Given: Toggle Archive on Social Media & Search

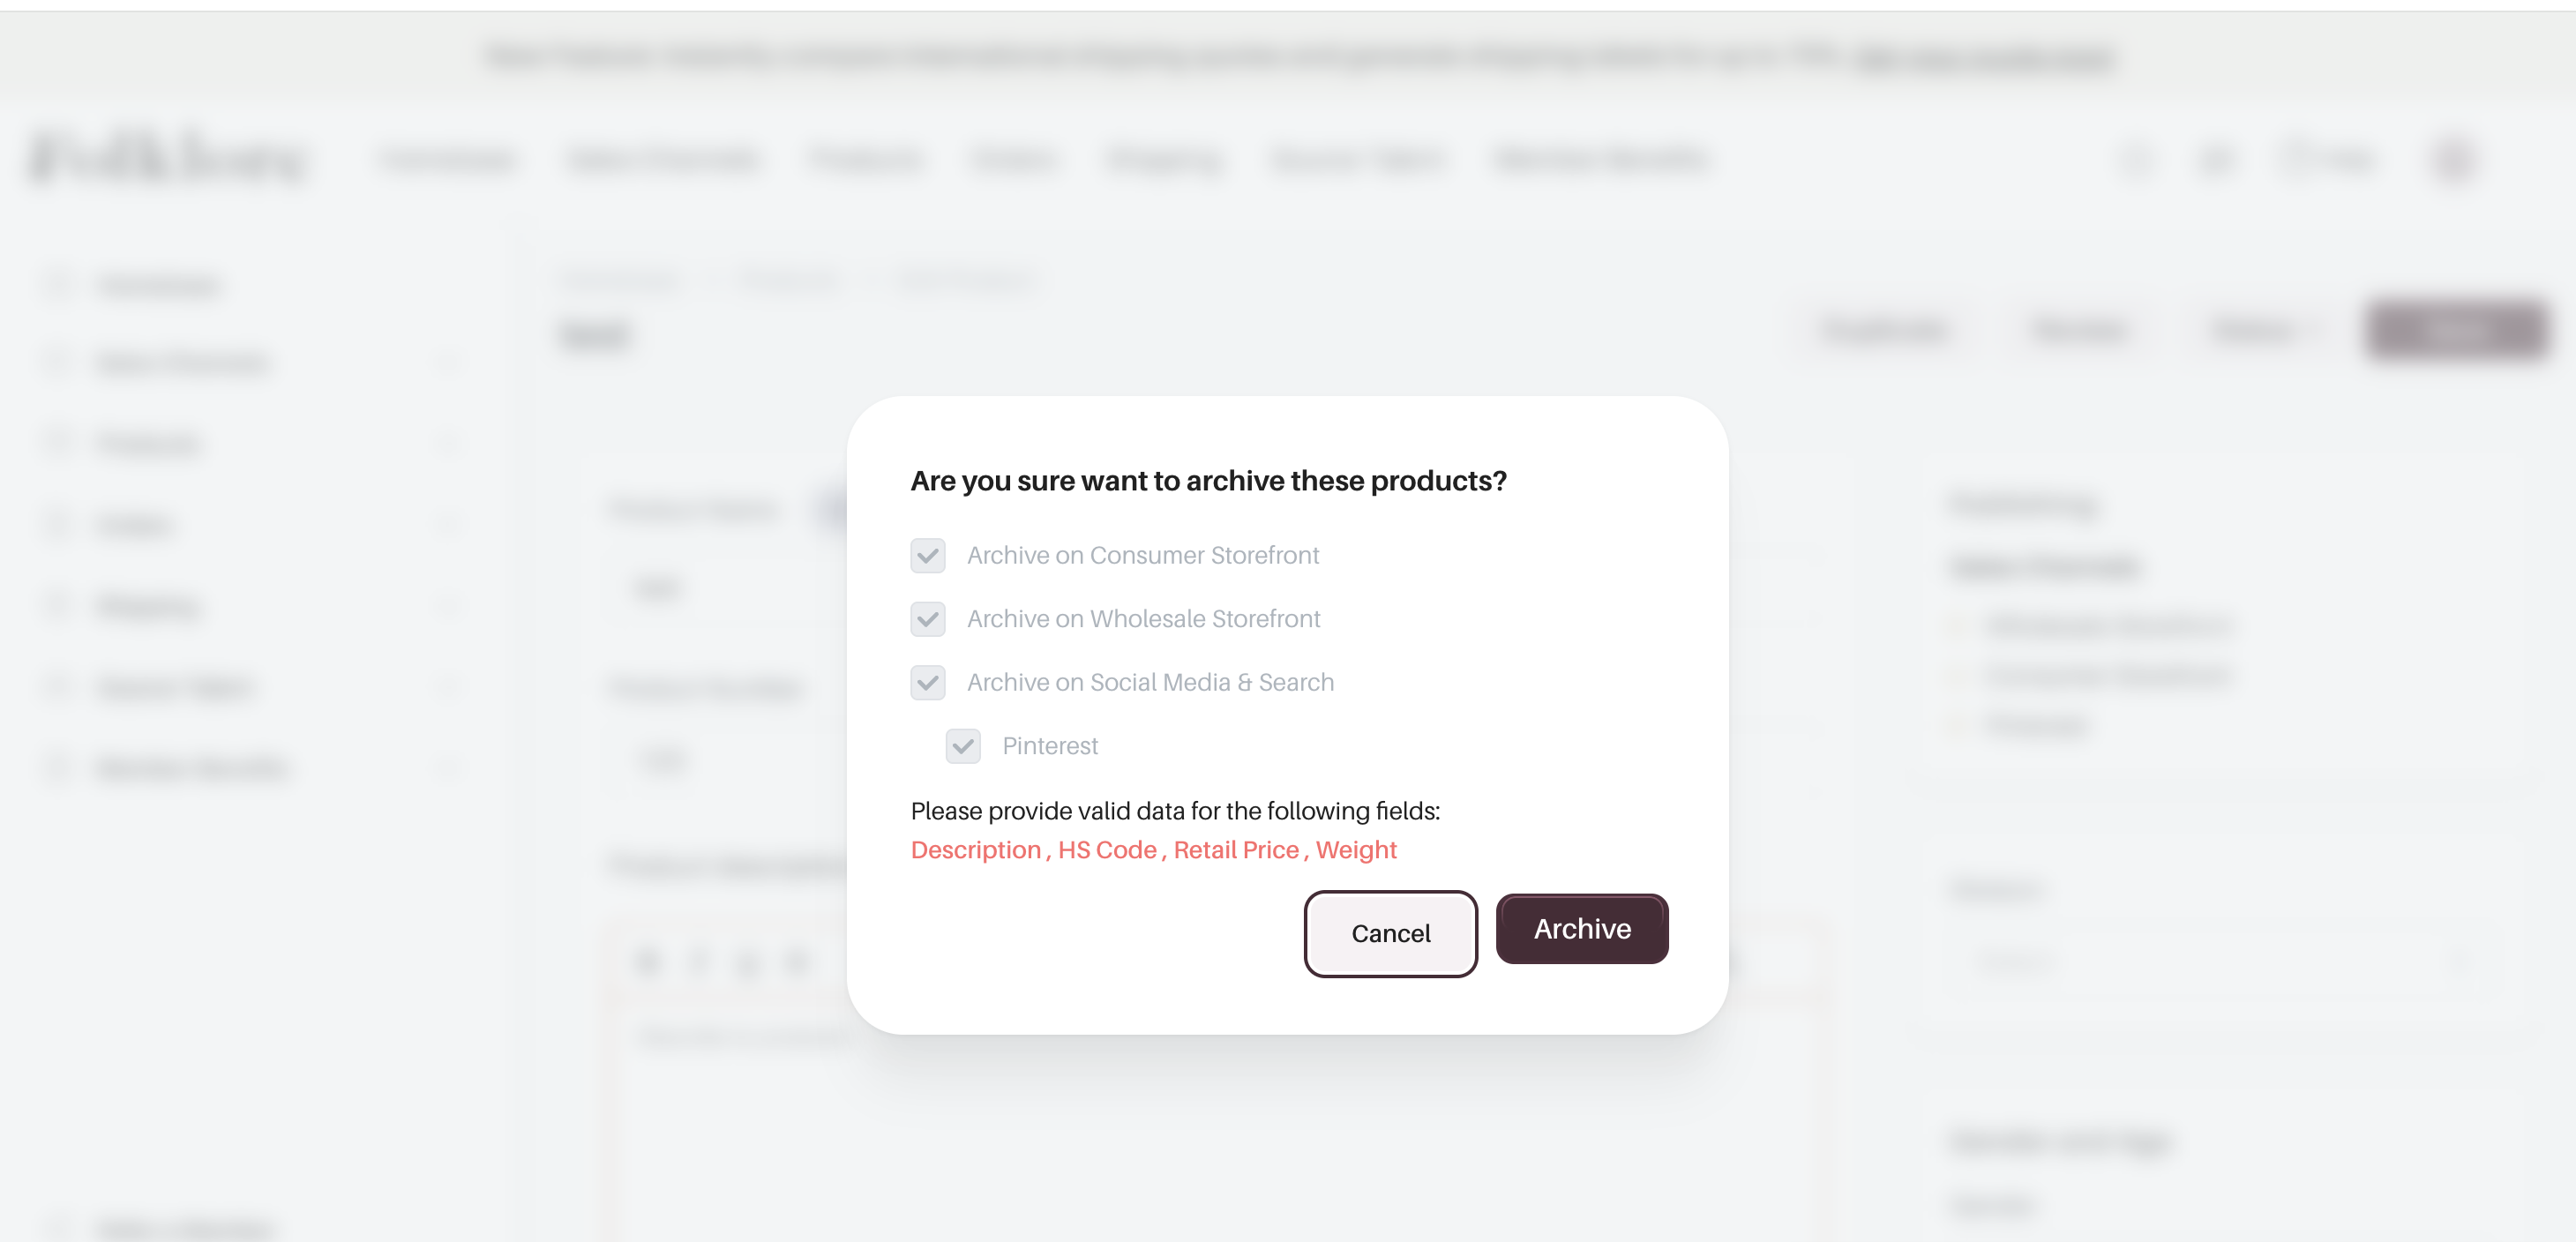Looking at the screenshot, I should pos(927,682).
